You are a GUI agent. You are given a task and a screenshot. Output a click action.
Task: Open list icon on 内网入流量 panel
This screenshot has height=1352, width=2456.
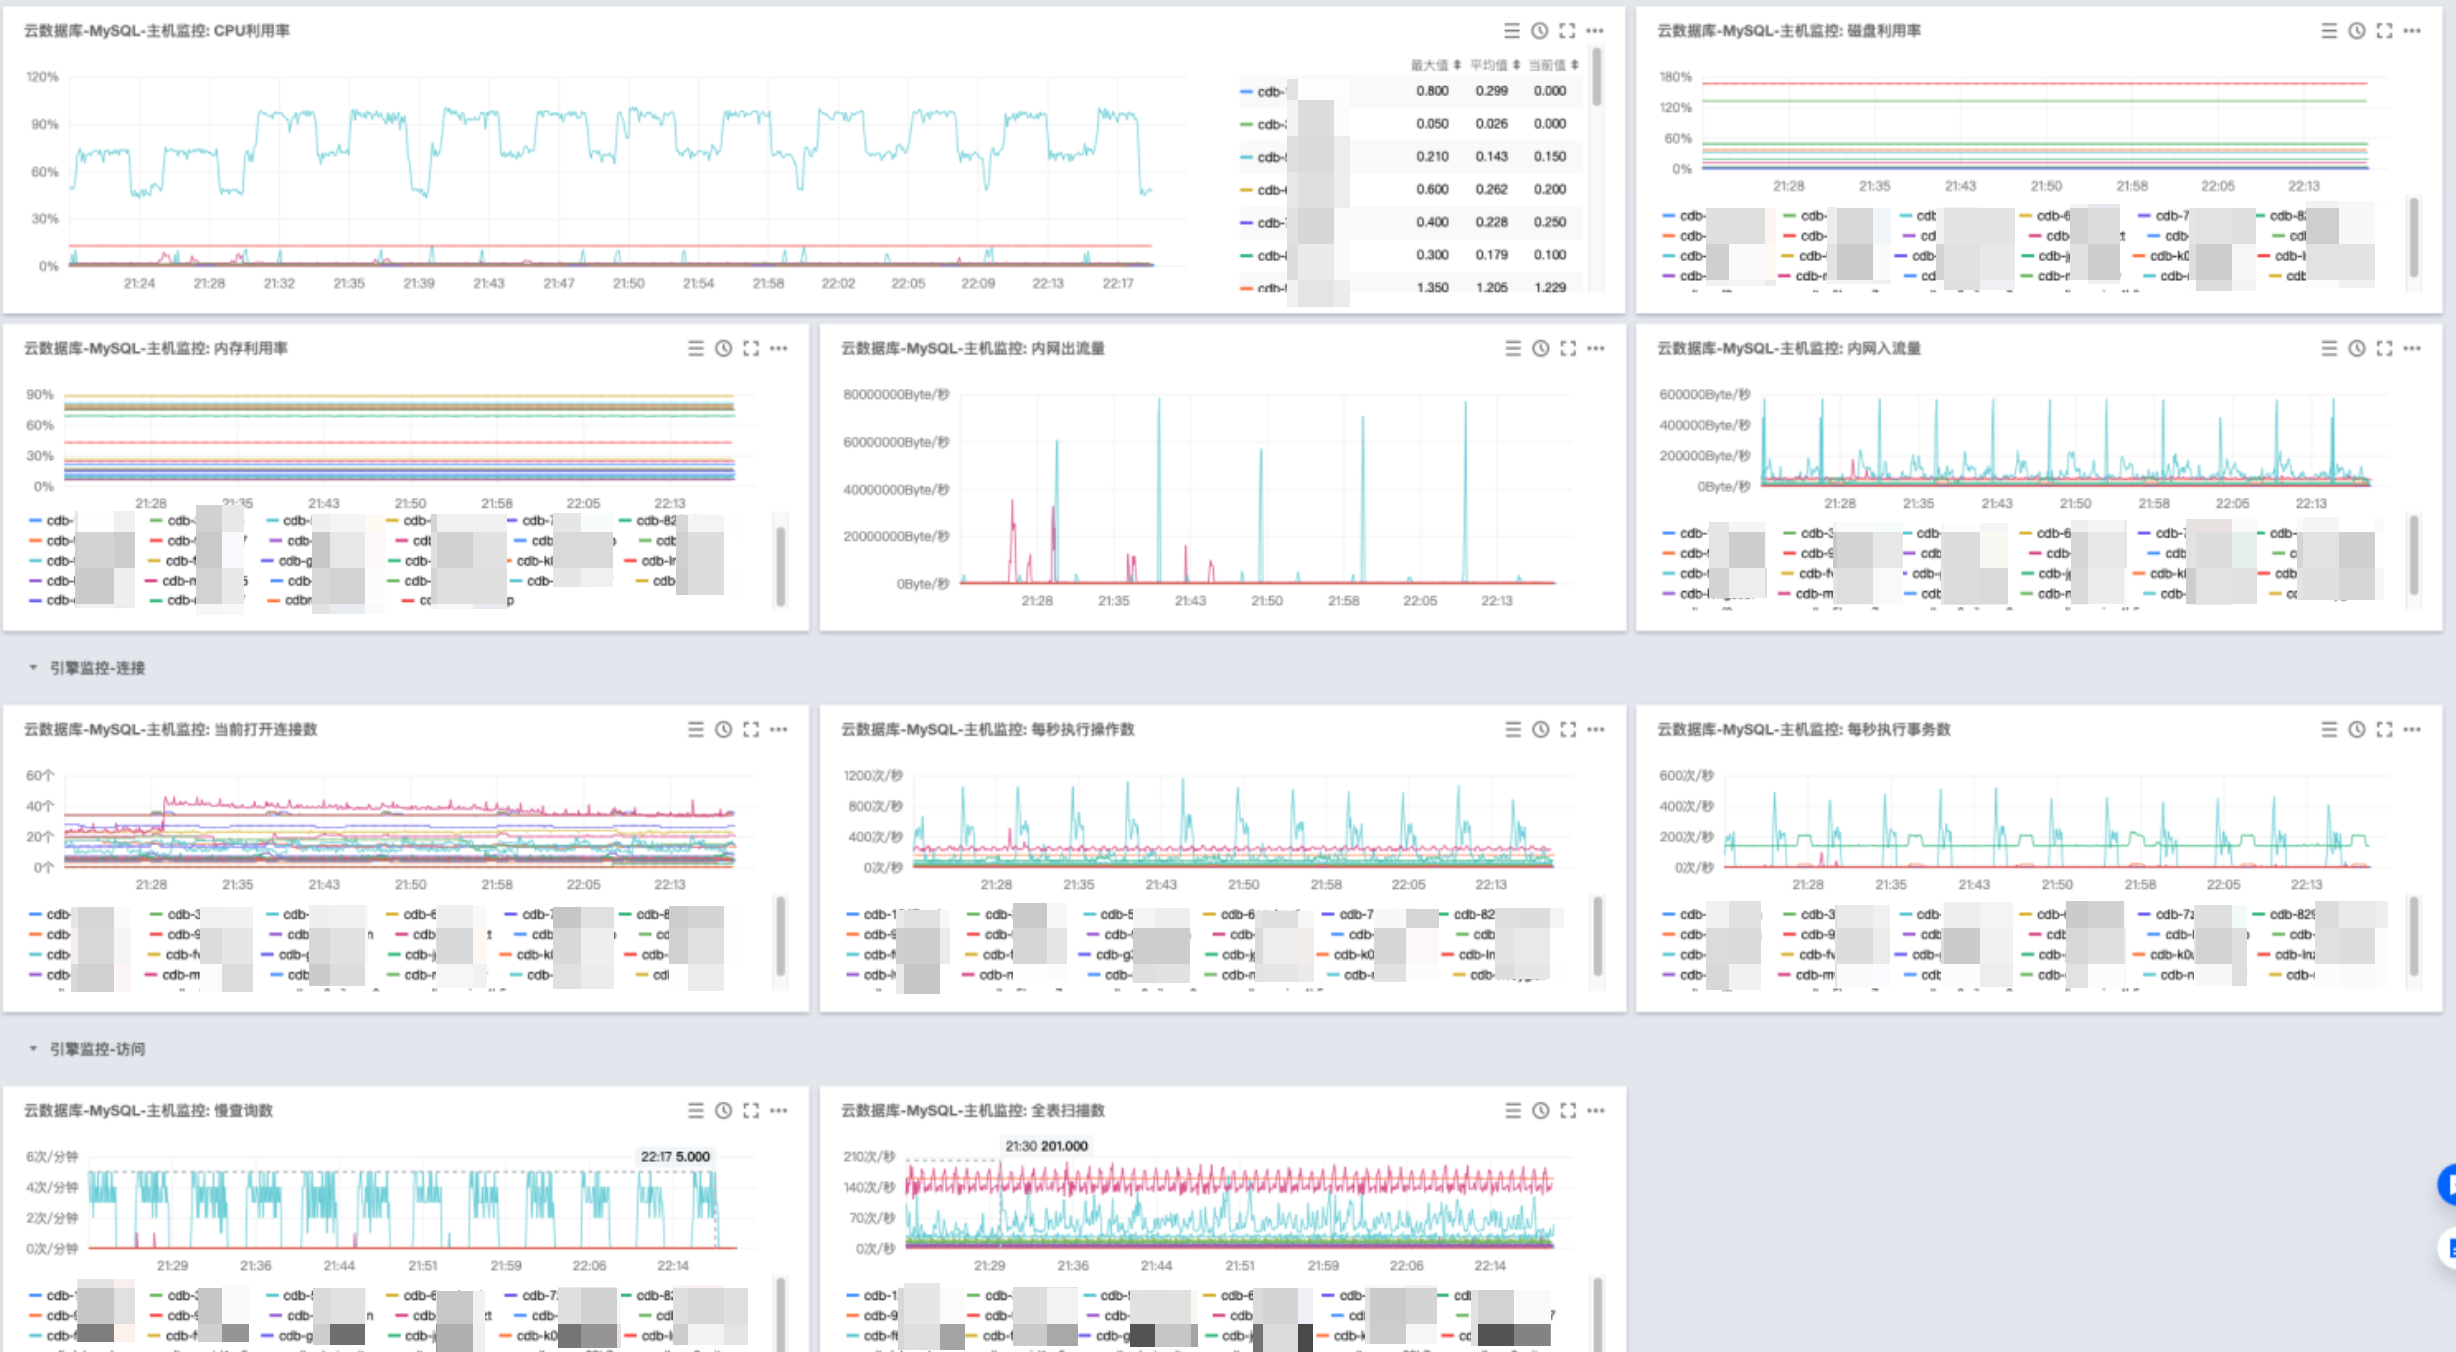point(2329,348)
